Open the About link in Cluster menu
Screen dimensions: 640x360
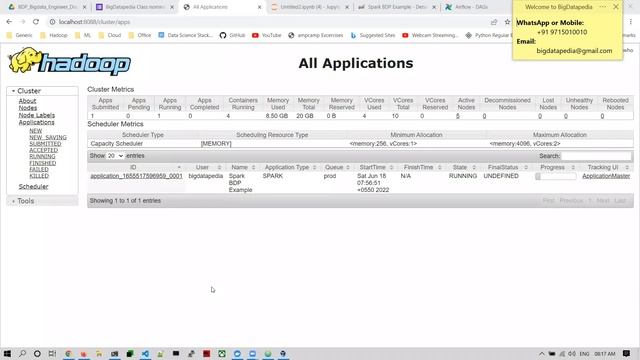pyautogui.click(x=27, y=101)
